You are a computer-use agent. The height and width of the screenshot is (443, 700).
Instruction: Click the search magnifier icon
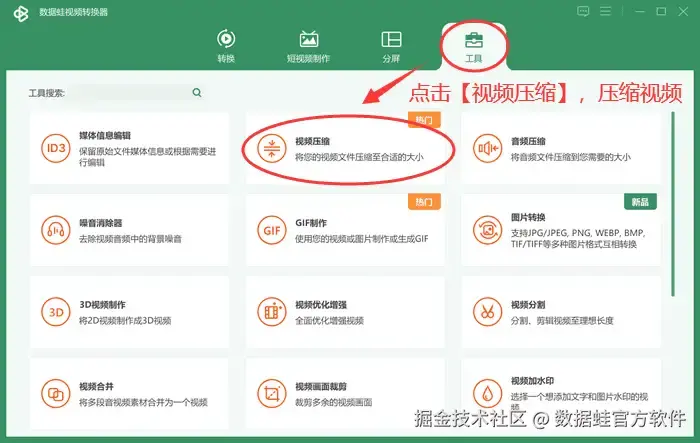pos(197,92)
